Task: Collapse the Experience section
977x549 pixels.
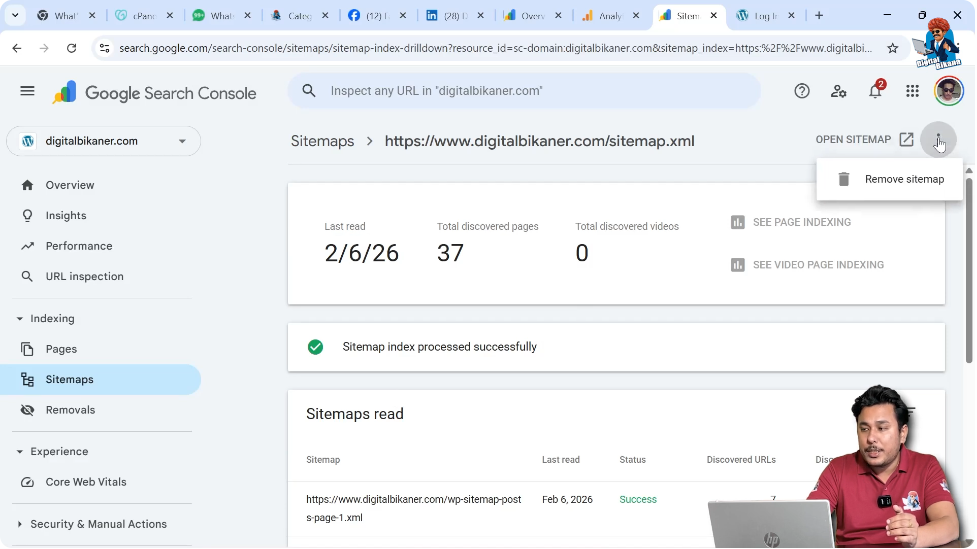Action: click(x=20, y=452)
